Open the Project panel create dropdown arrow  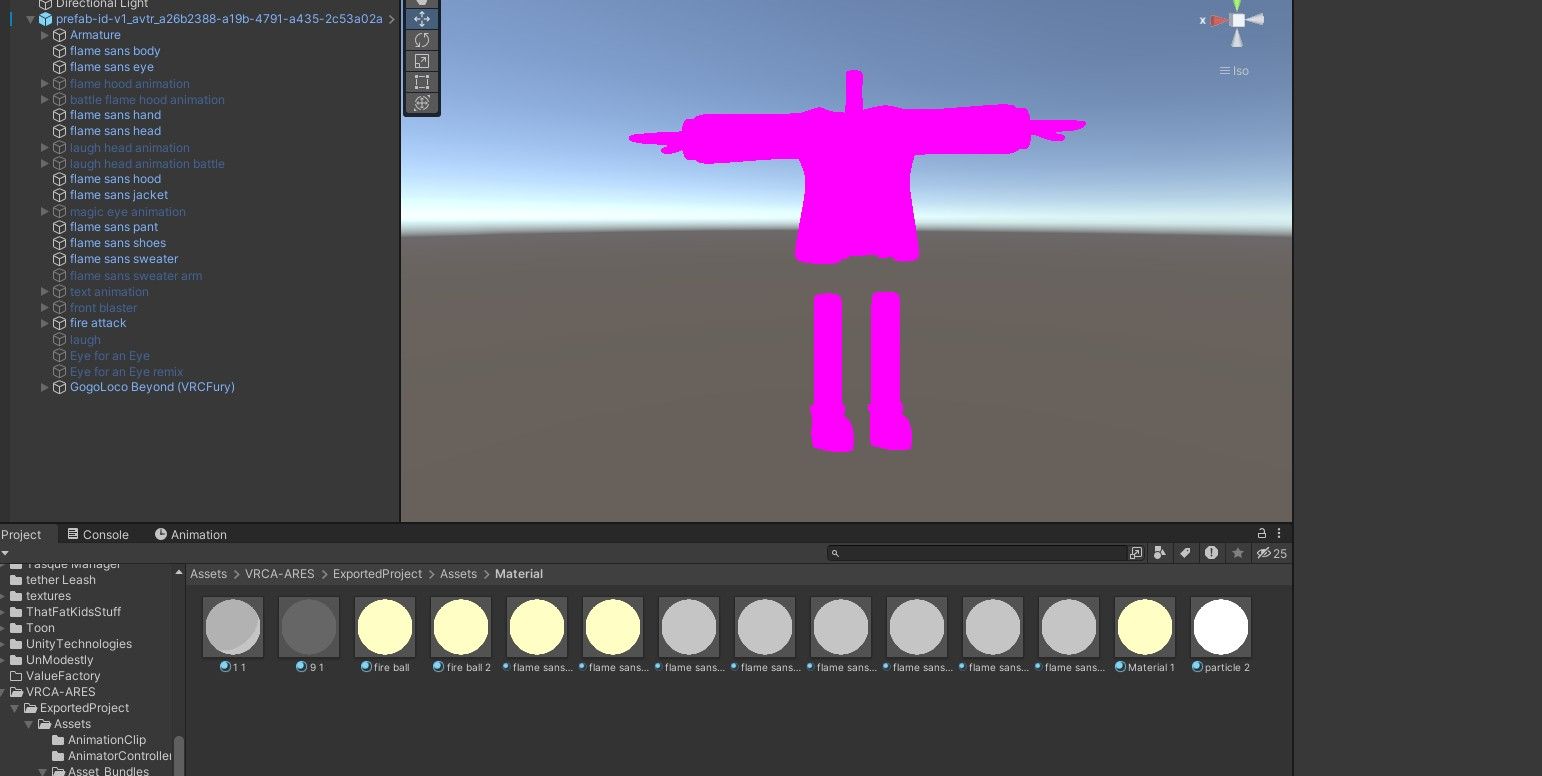(x=5, y=553)
